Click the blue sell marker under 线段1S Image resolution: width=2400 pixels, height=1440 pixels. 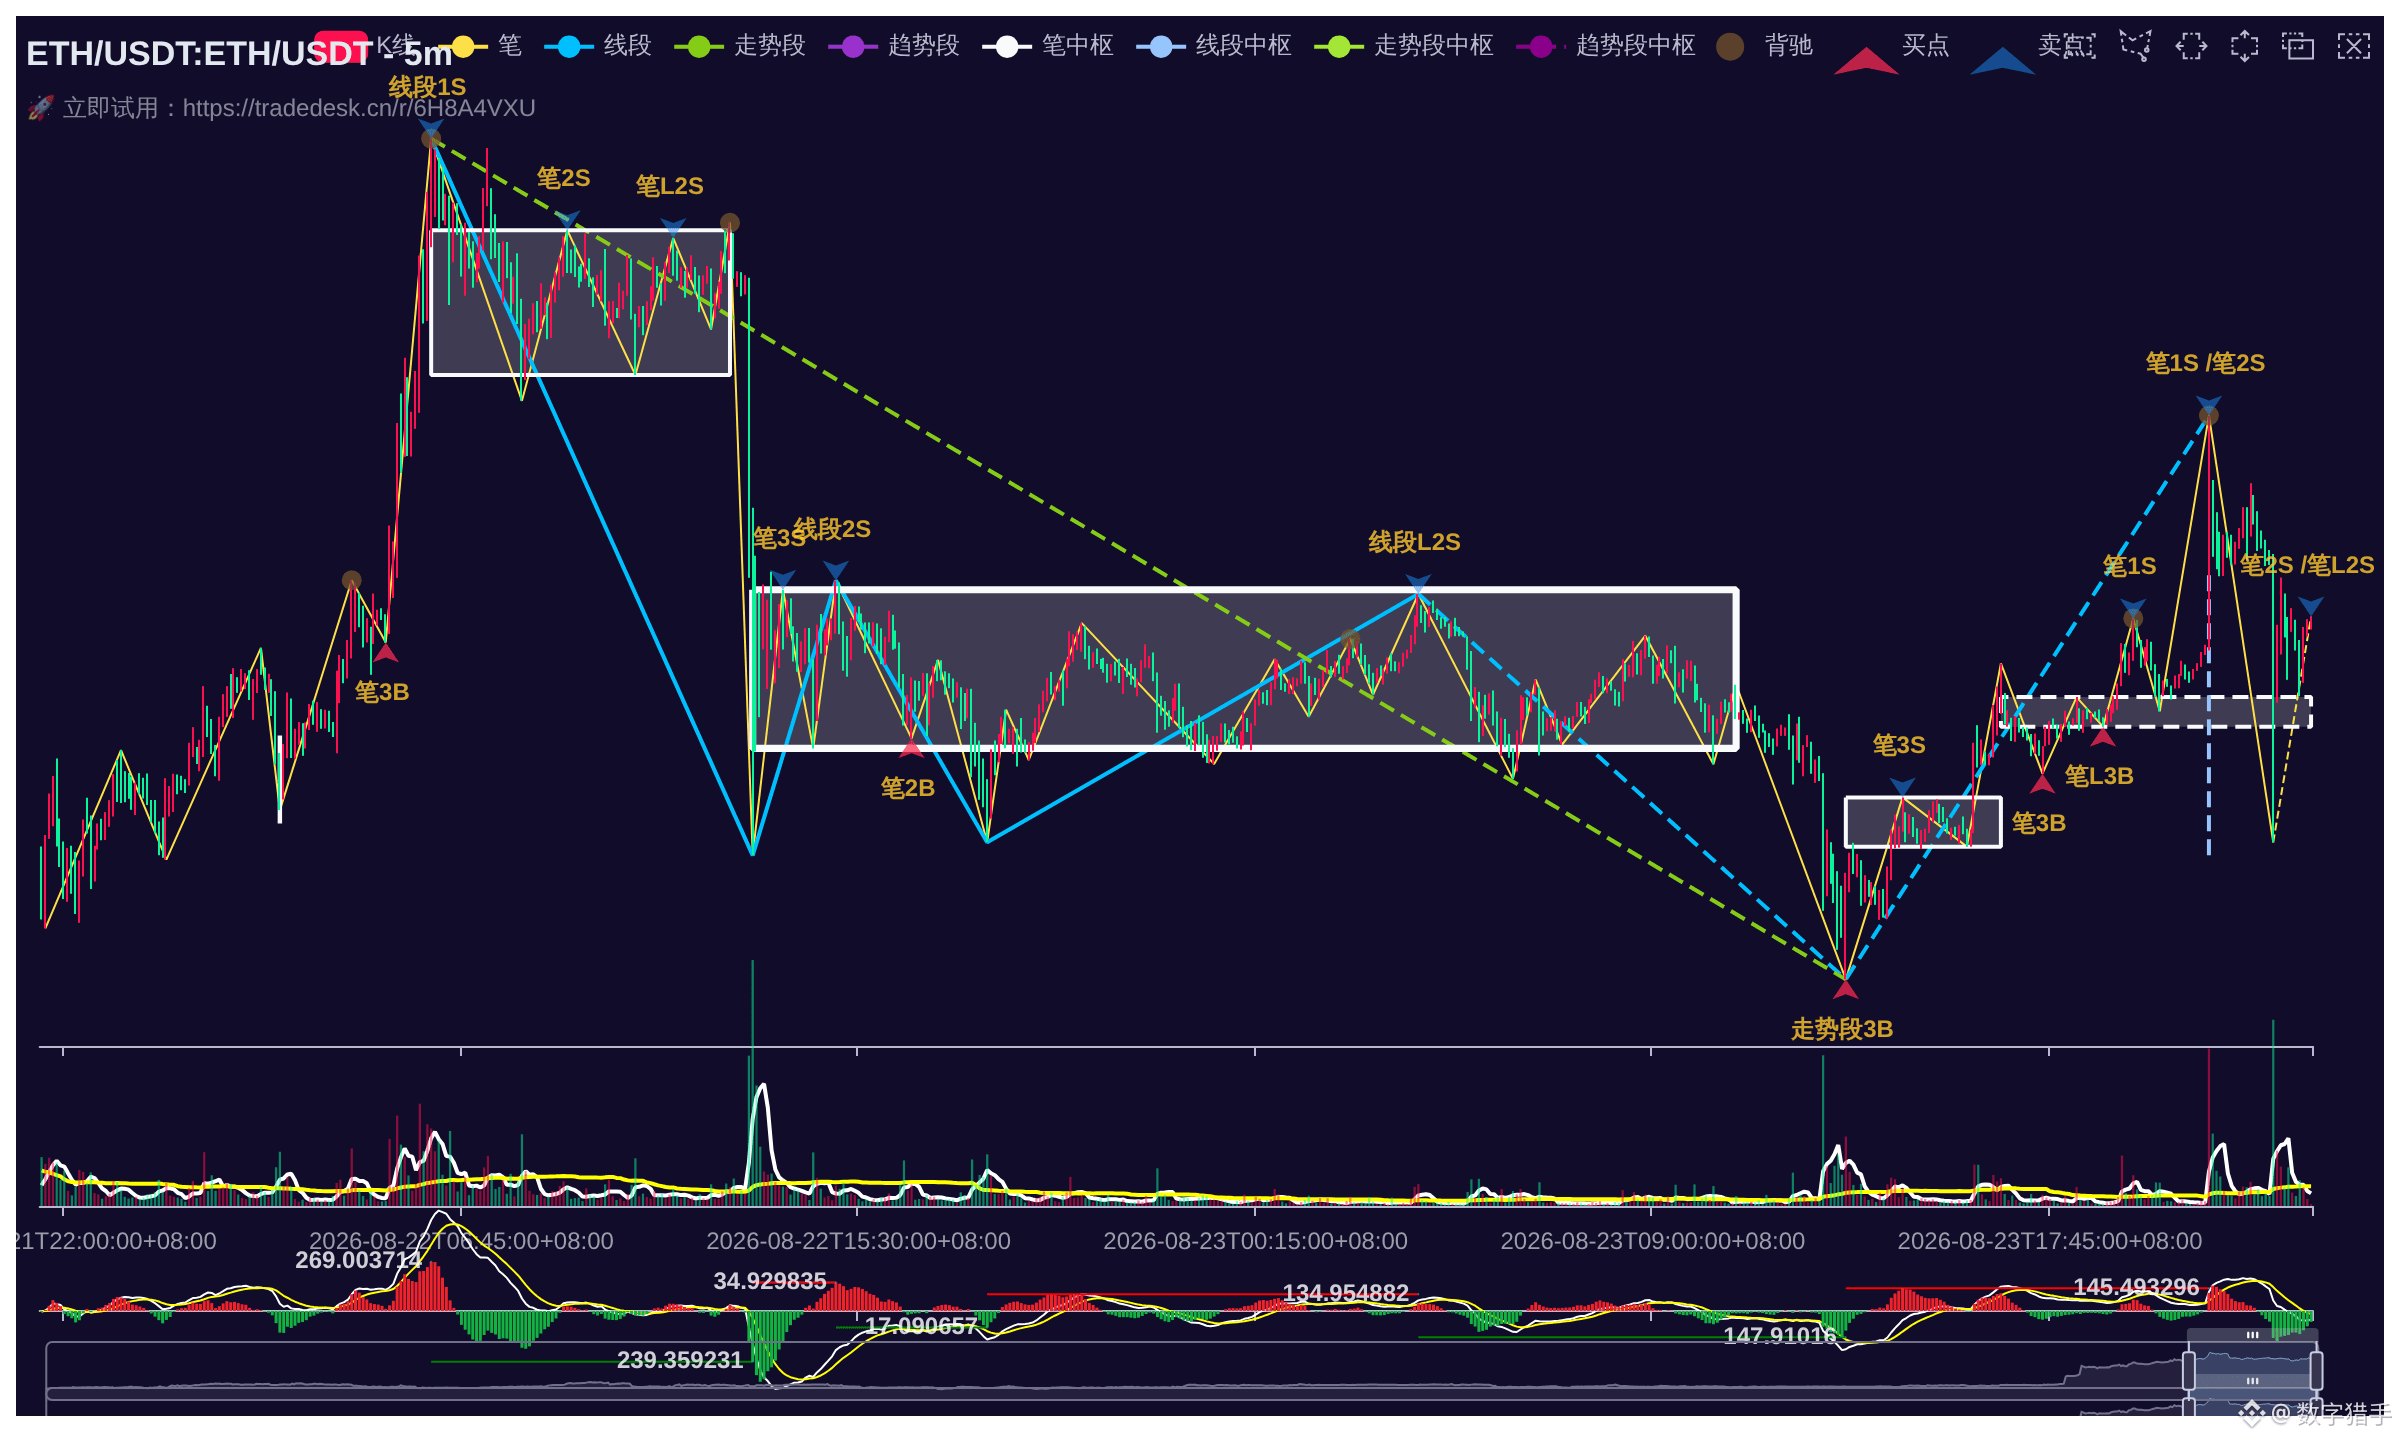[x=431, y=128]
